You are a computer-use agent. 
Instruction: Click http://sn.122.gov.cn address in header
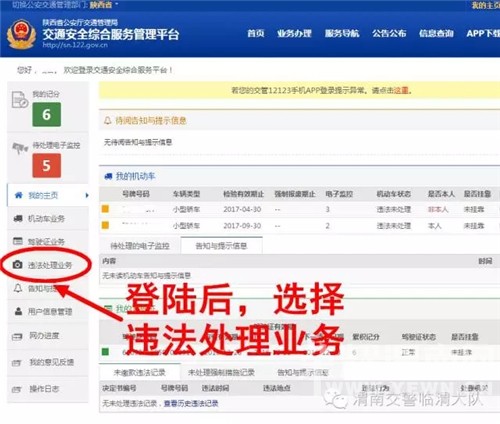coord(75,45)
